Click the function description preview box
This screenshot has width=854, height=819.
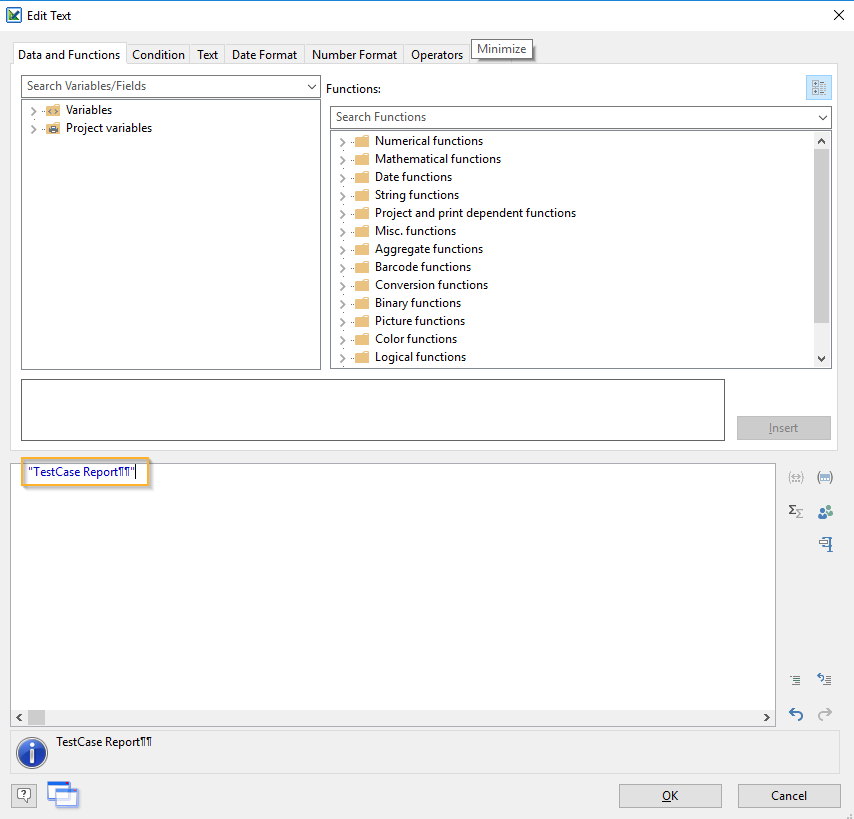point(373,410)
